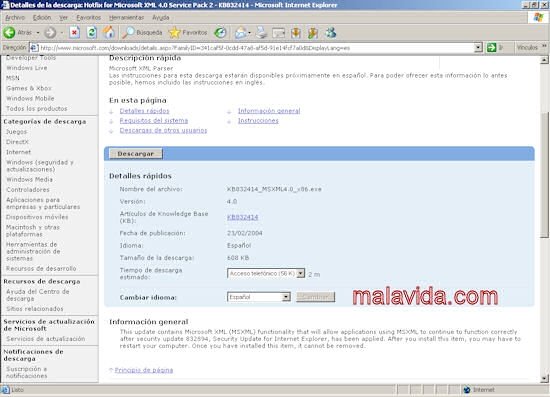Follow the Detalles rápidos link

145,111
